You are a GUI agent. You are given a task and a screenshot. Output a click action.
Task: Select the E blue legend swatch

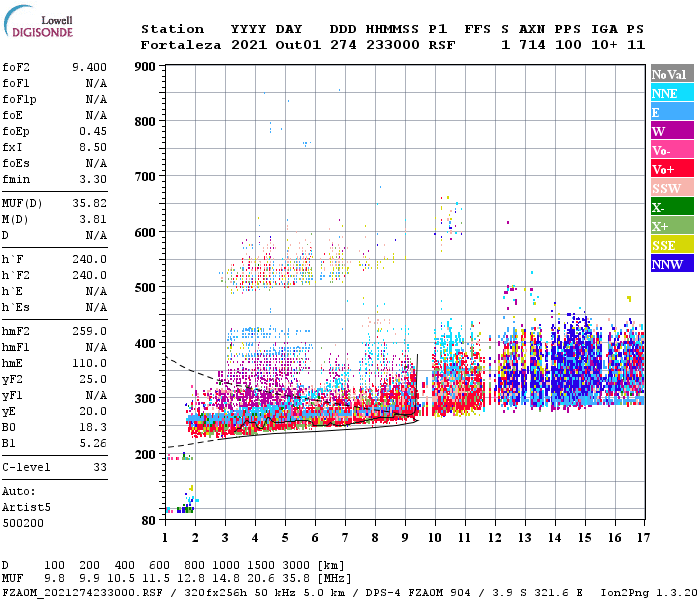pos(672,112)
